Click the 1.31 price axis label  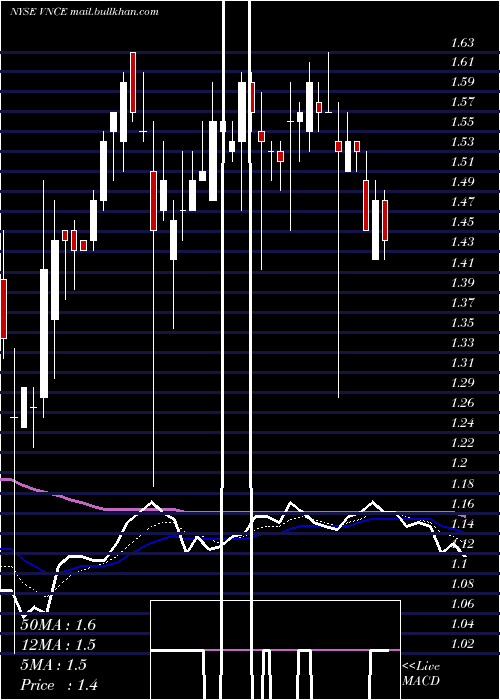click(462, 362)
